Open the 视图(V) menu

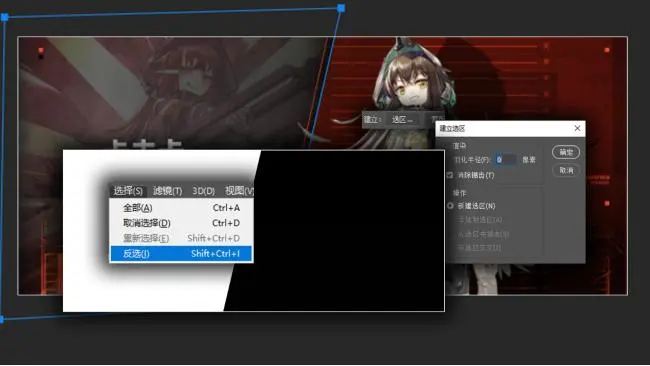pyautogui.click(x=239, y=191)
